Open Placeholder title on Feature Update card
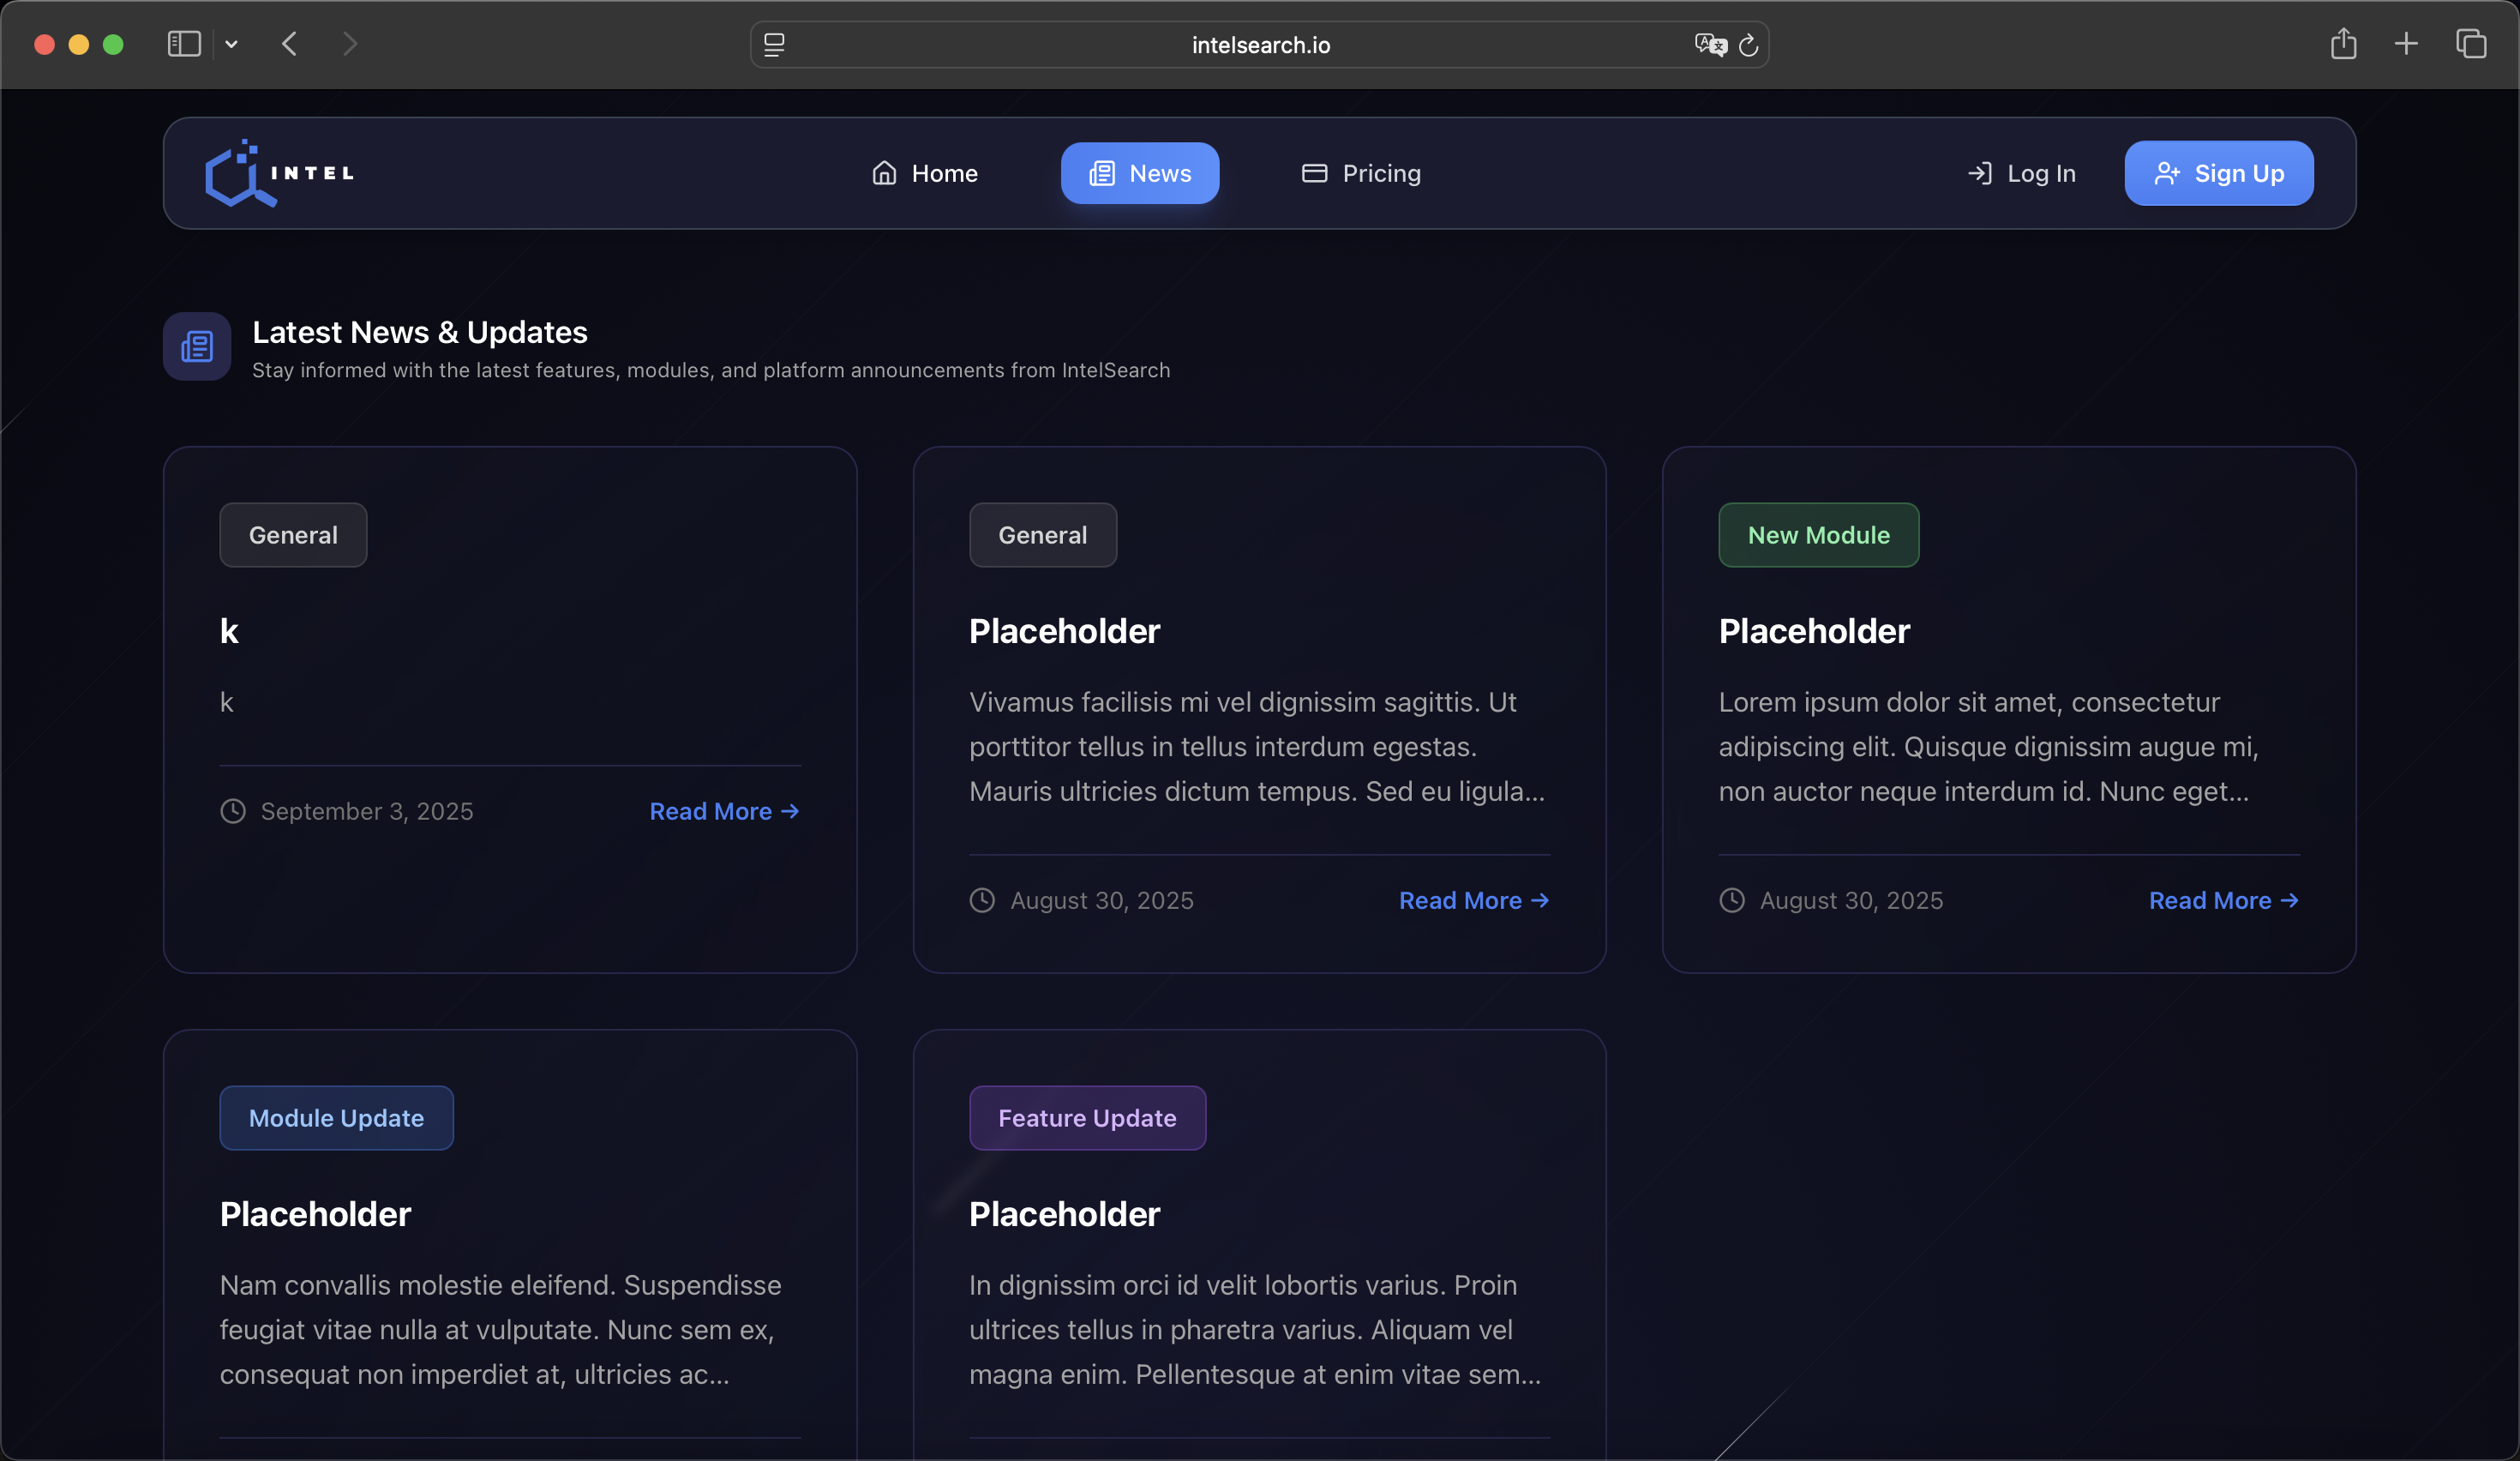The height and width of the screenshot is (1461, 2520). (x=1064, y=1214)
